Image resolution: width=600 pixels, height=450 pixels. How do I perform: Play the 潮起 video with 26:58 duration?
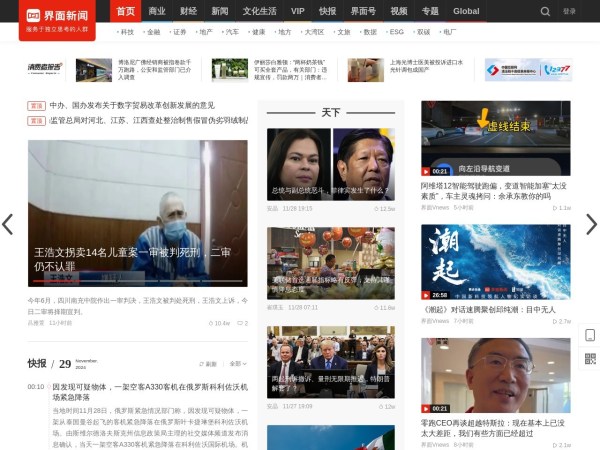click(x=495, y=262)
